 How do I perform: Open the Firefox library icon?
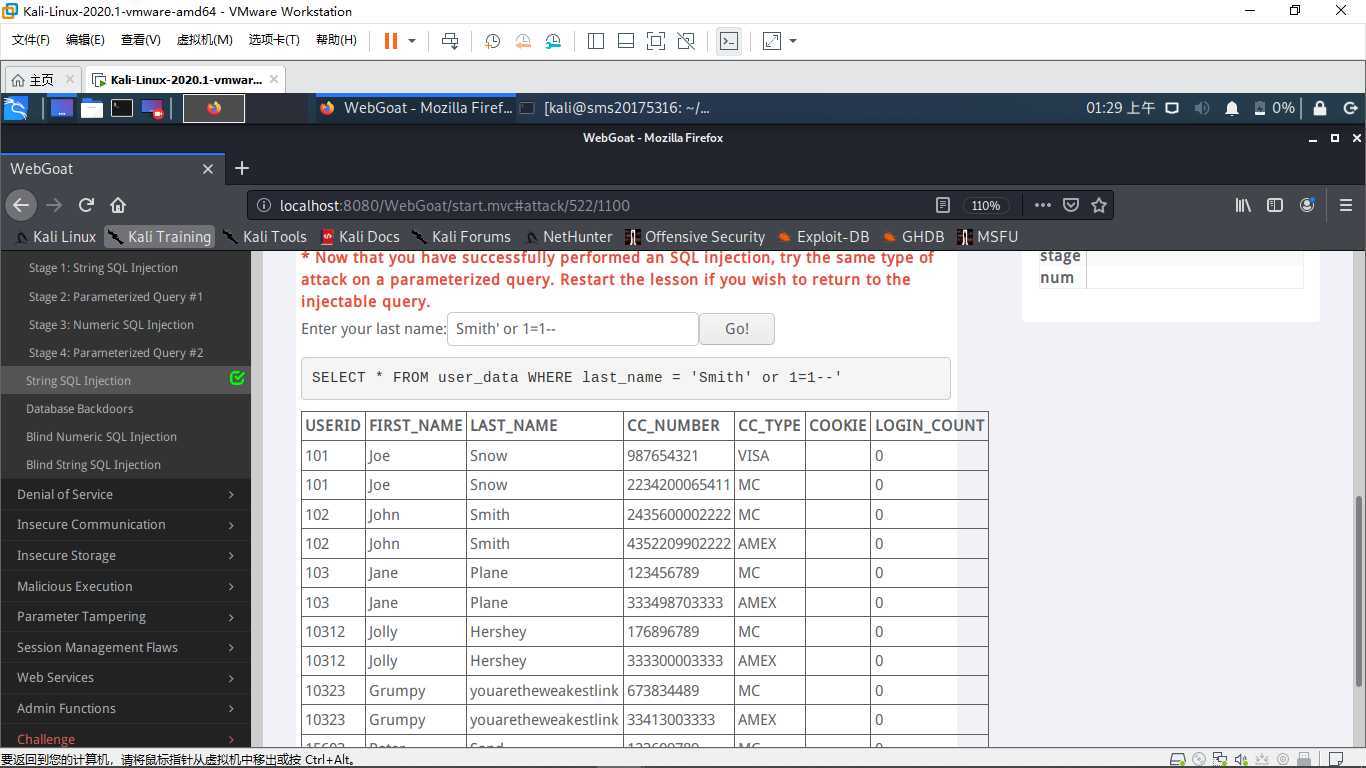[1243, 205]
